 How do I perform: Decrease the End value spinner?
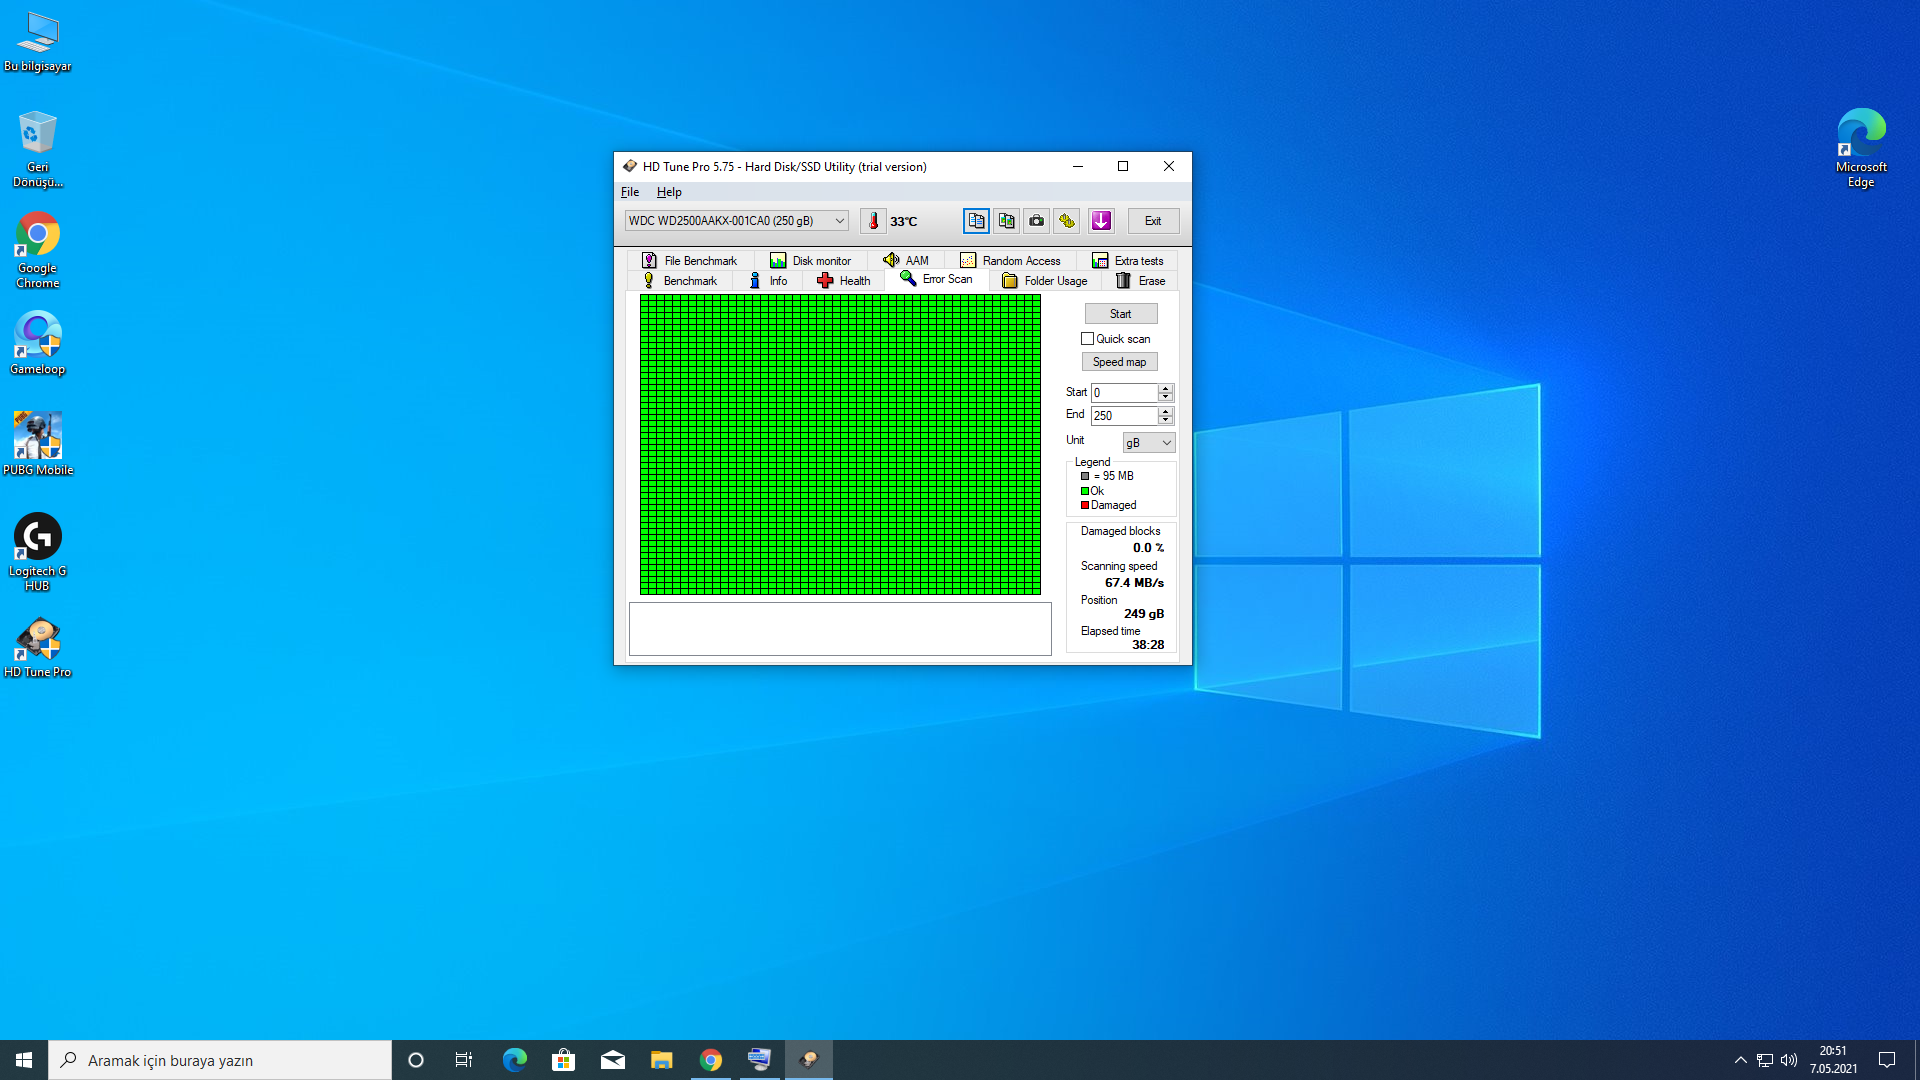1165,420
